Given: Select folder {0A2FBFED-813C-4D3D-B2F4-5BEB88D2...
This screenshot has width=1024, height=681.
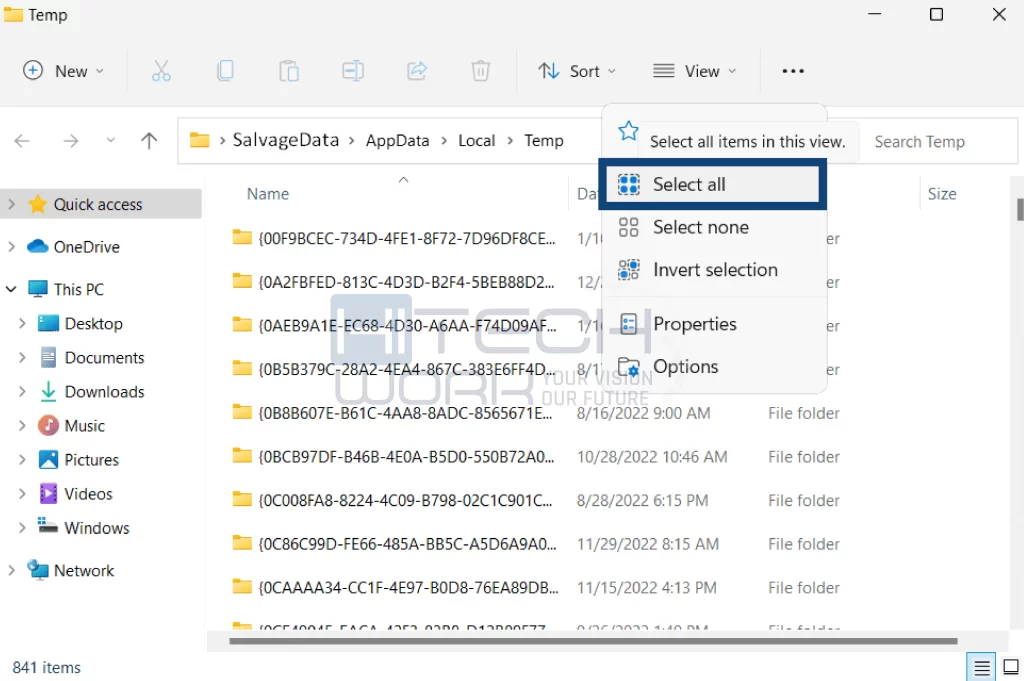Looking at the screenshot, I should click(406, 283).
